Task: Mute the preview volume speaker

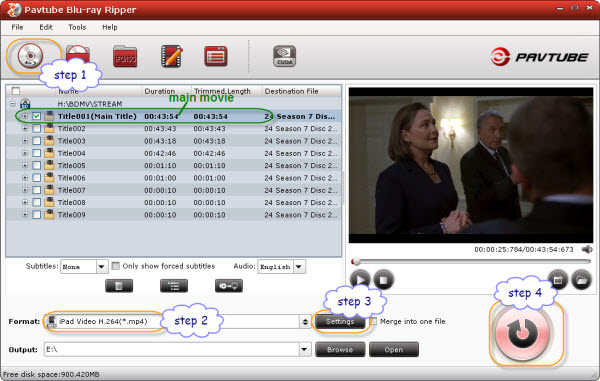Action: click(587, 250)
